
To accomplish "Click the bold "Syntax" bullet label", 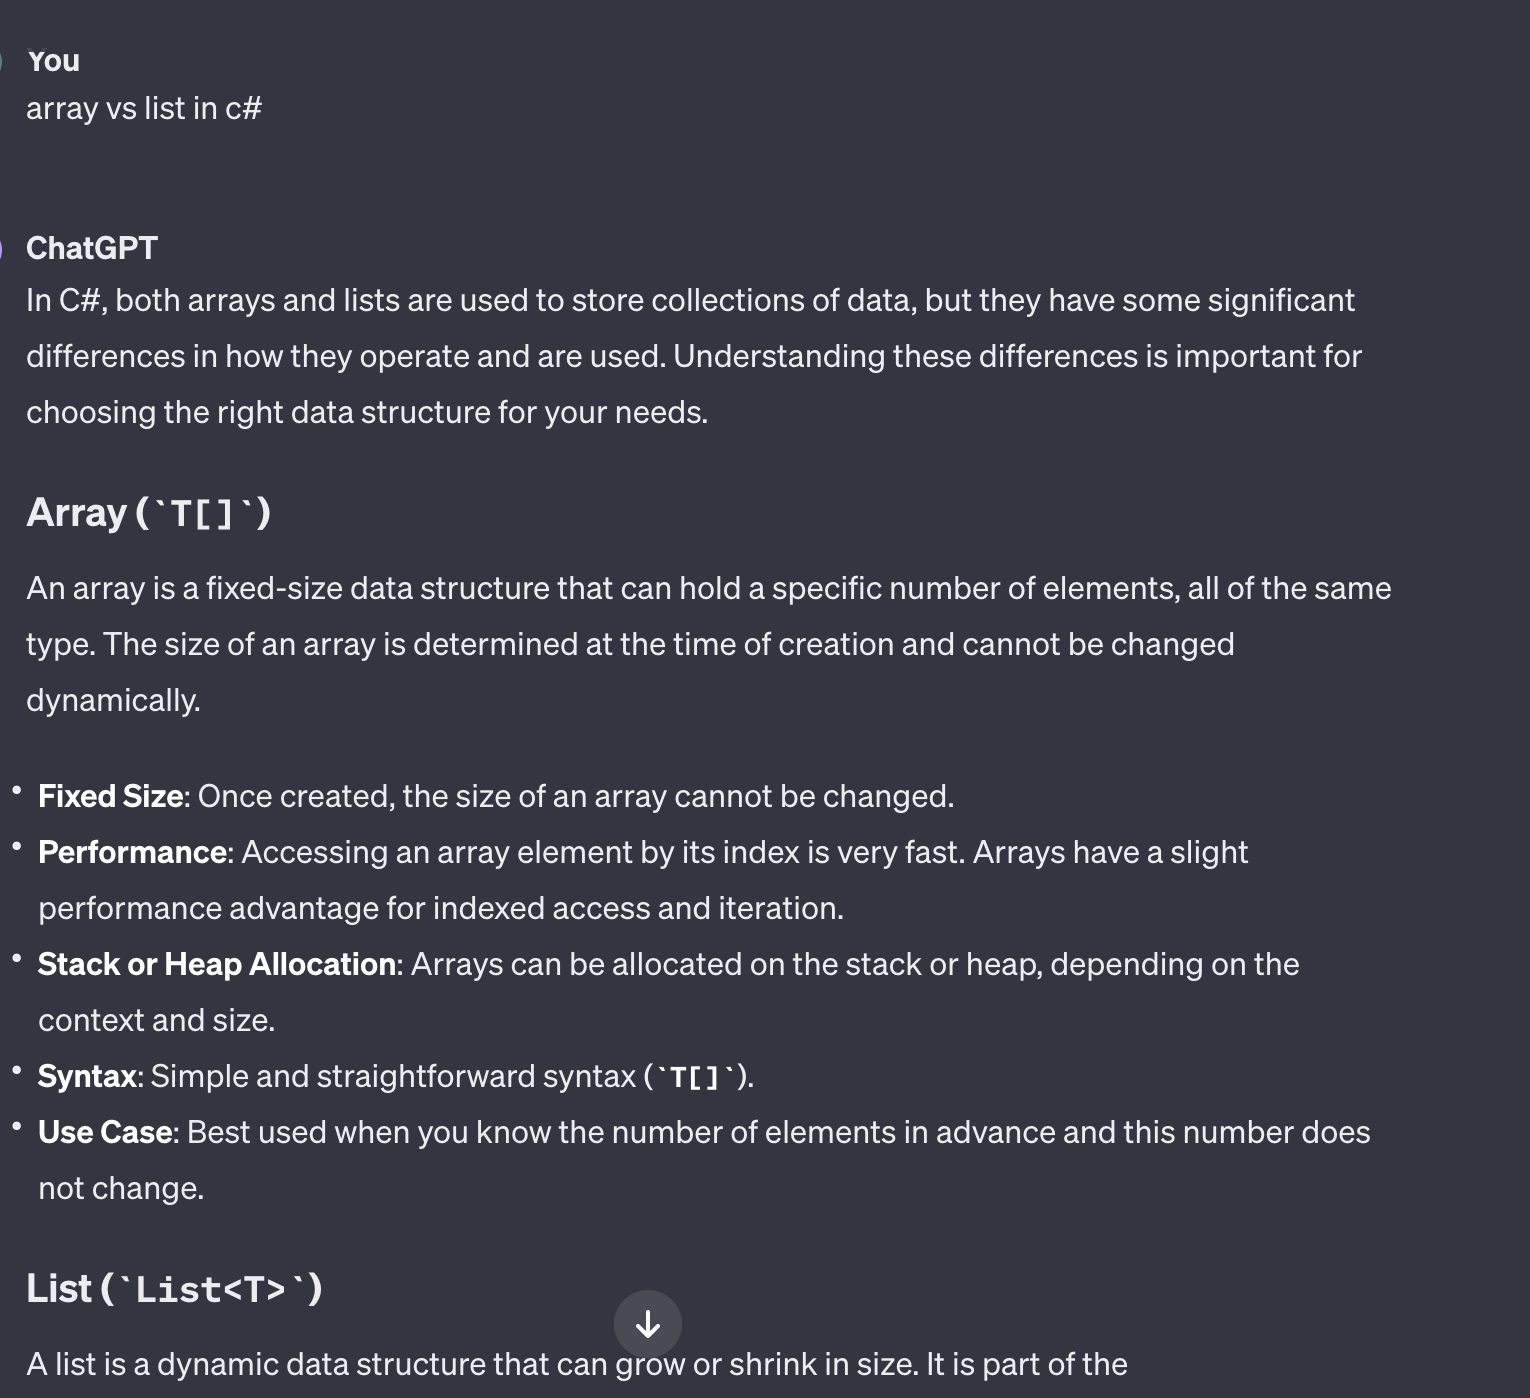I will pyautogui.click(x=88, y=1076).
